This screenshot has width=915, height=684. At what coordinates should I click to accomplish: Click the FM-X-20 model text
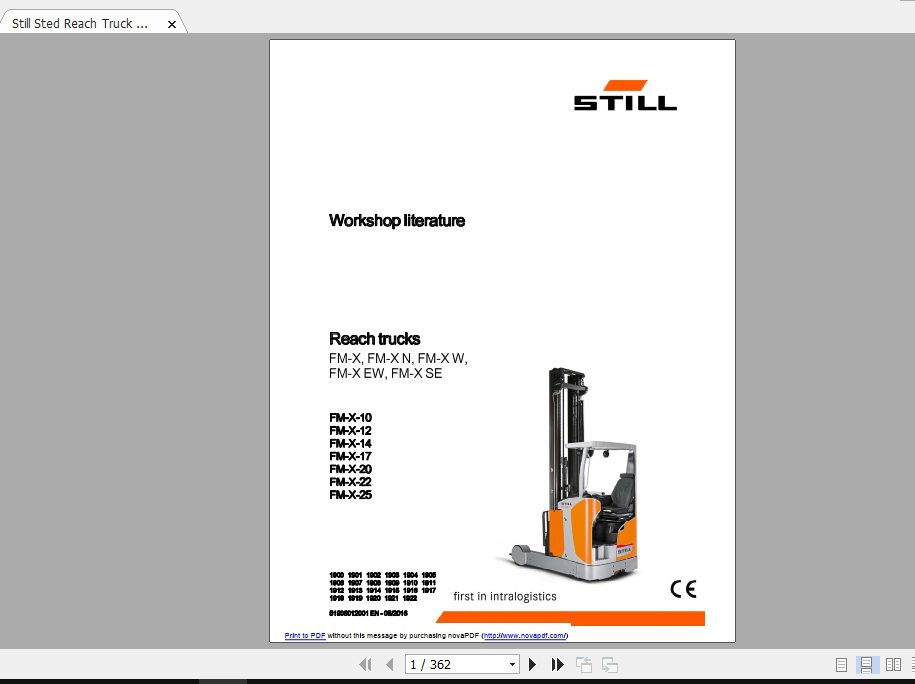pos(350,469)
